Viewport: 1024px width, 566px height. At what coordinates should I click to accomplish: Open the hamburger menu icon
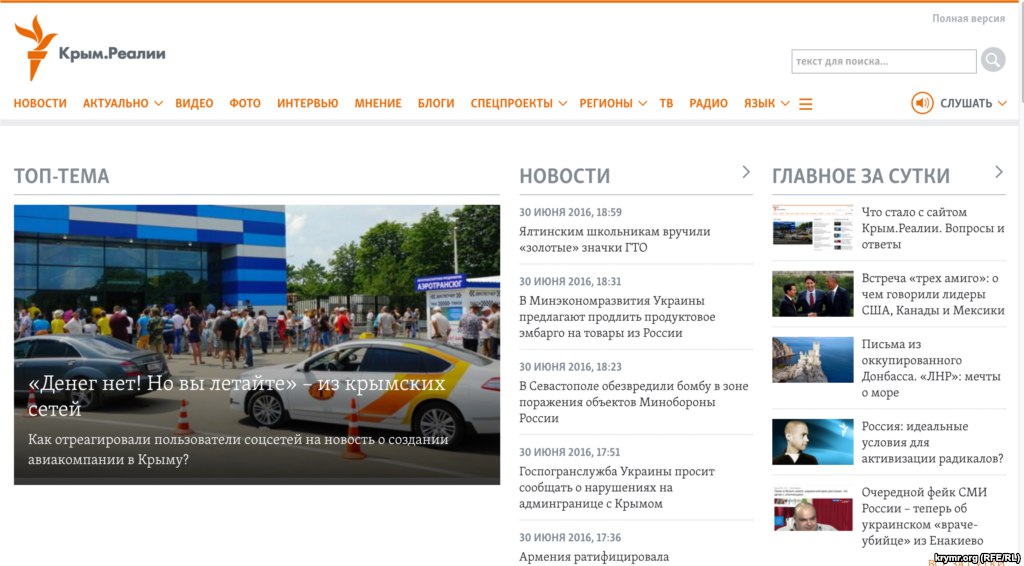pyautogui.click(x=806, y=104)
